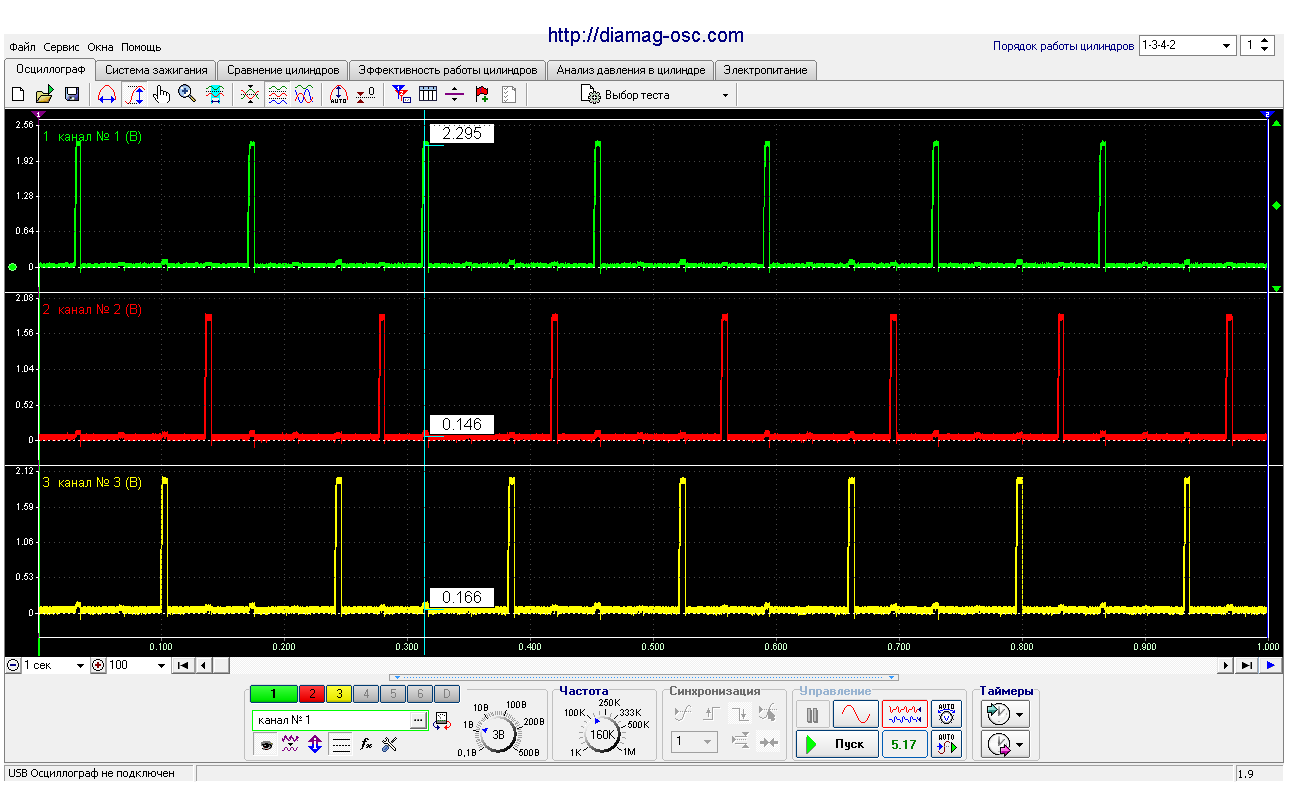Viewport: 1296px width, 786px height.
Task: Open the upper timer dropdown arrow
Action: pyautogui.click(x=1019, y=715)
